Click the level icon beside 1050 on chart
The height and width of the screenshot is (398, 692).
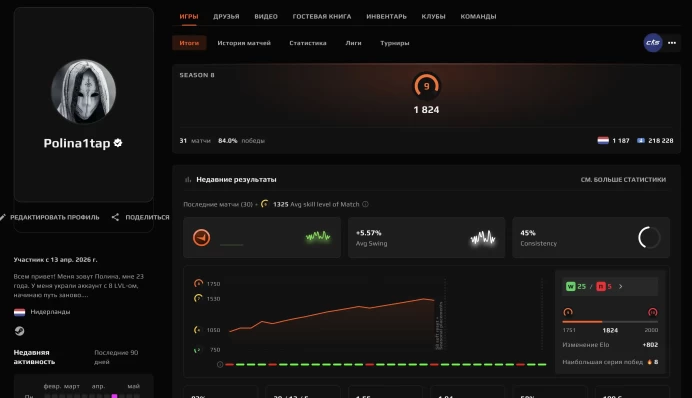(198, 330)
